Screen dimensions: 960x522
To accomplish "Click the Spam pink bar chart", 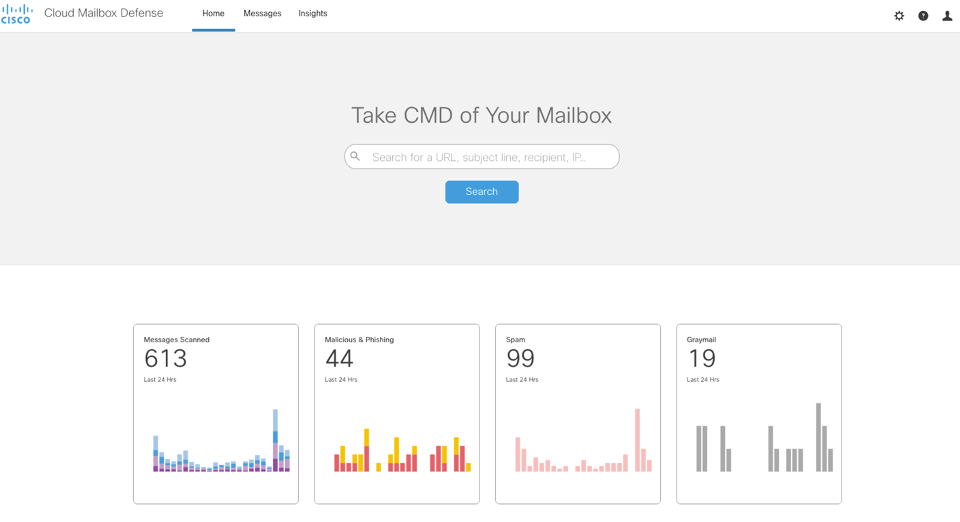I will pos(583,440).
